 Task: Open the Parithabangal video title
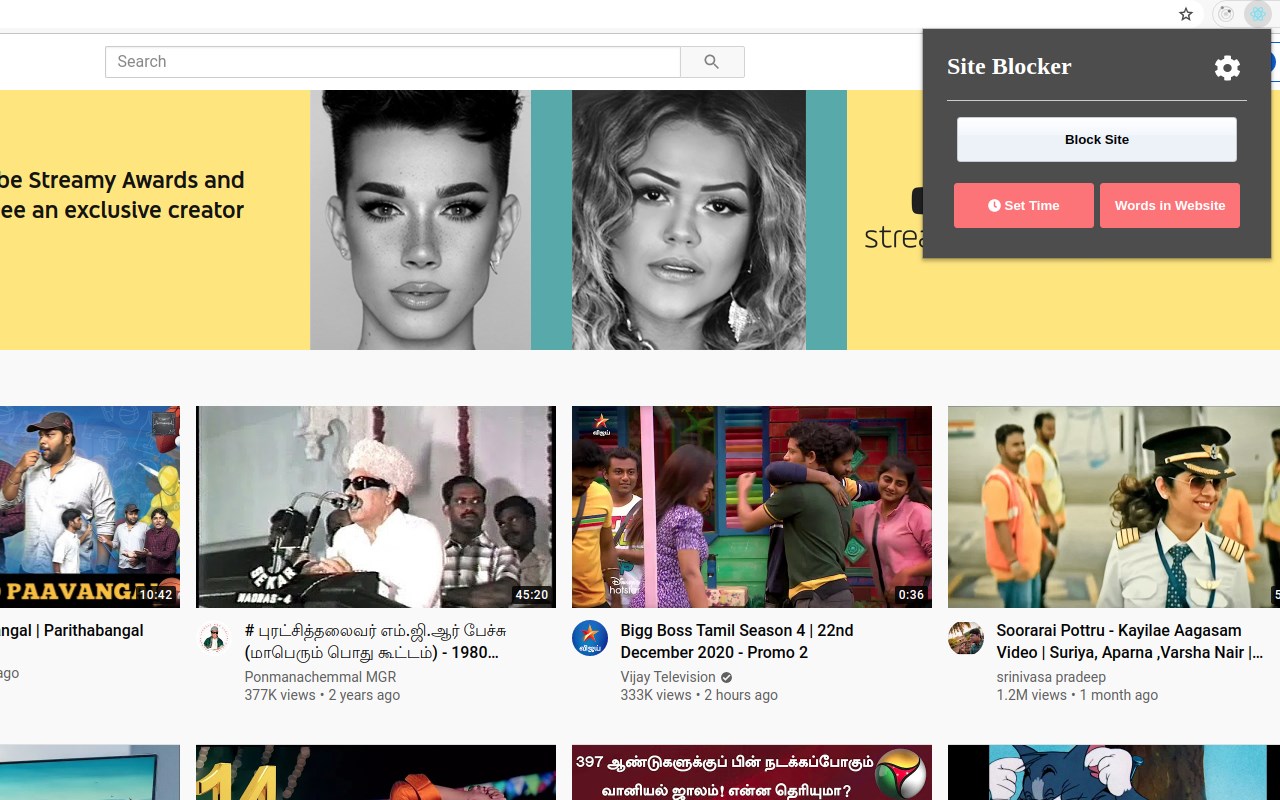72,631
